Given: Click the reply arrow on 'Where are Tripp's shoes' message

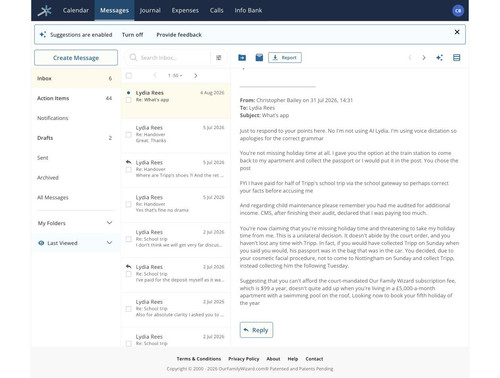Looking at the screenshot, I should tap(129, 162).
